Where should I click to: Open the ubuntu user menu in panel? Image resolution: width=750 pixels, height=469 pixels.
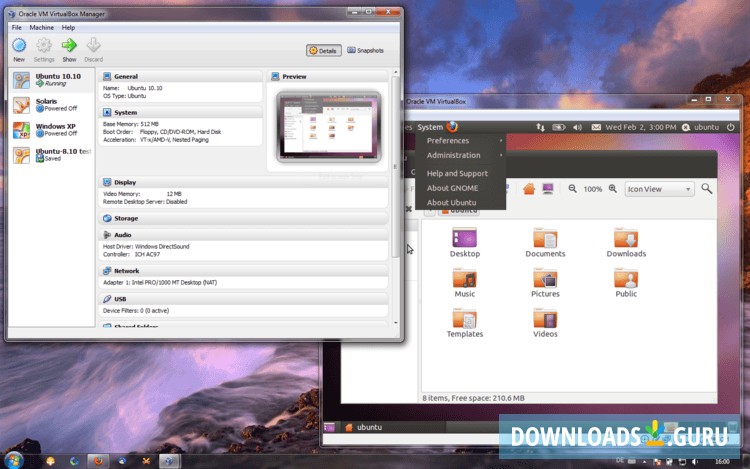700,127
